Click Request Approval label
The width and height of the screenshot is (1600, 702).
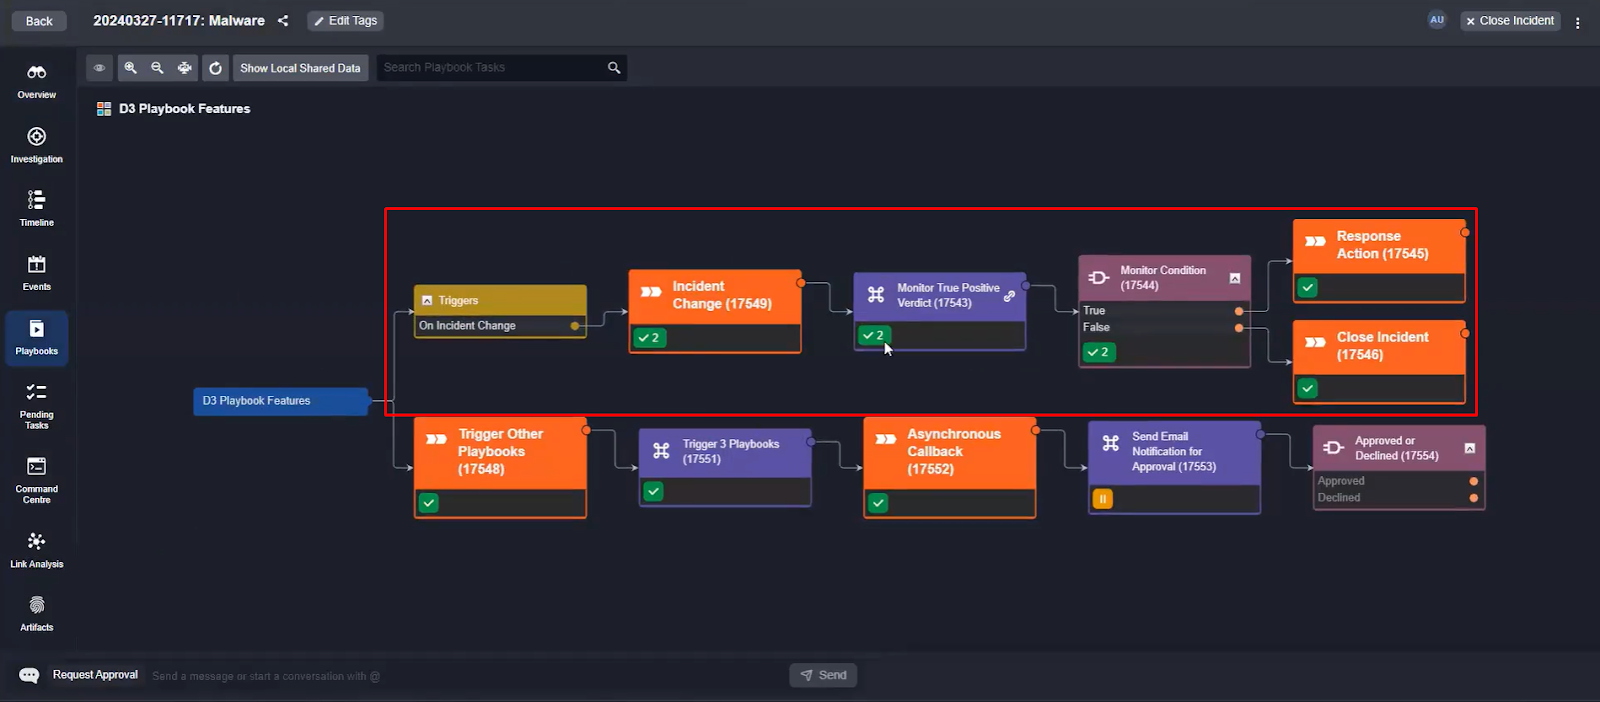(x=95, y=675)
